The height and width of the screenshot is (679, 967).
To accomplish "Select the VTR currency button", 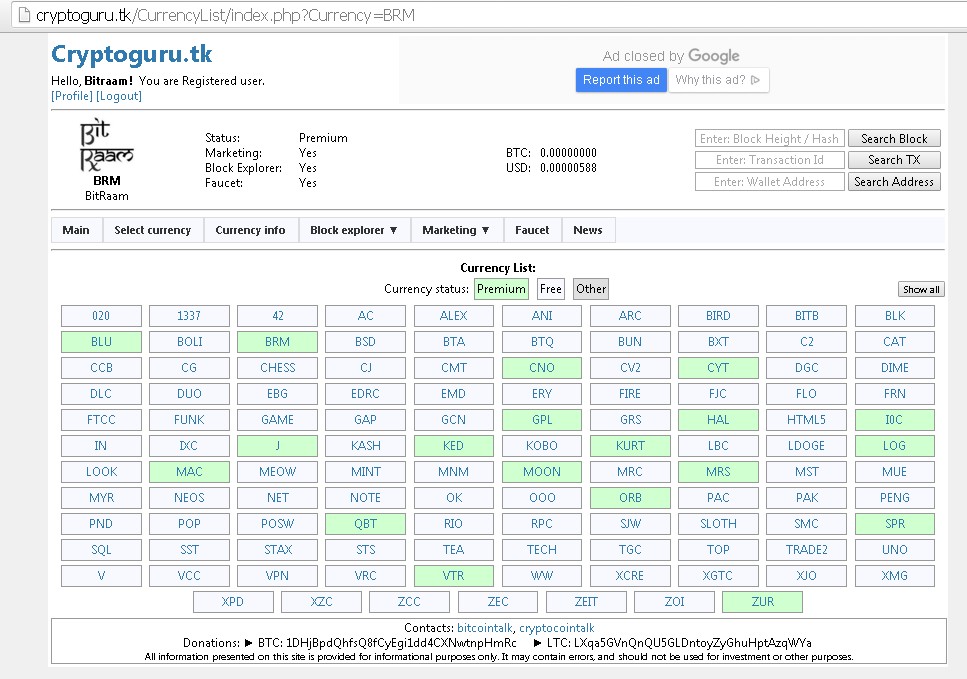I will tap(453, 575).
